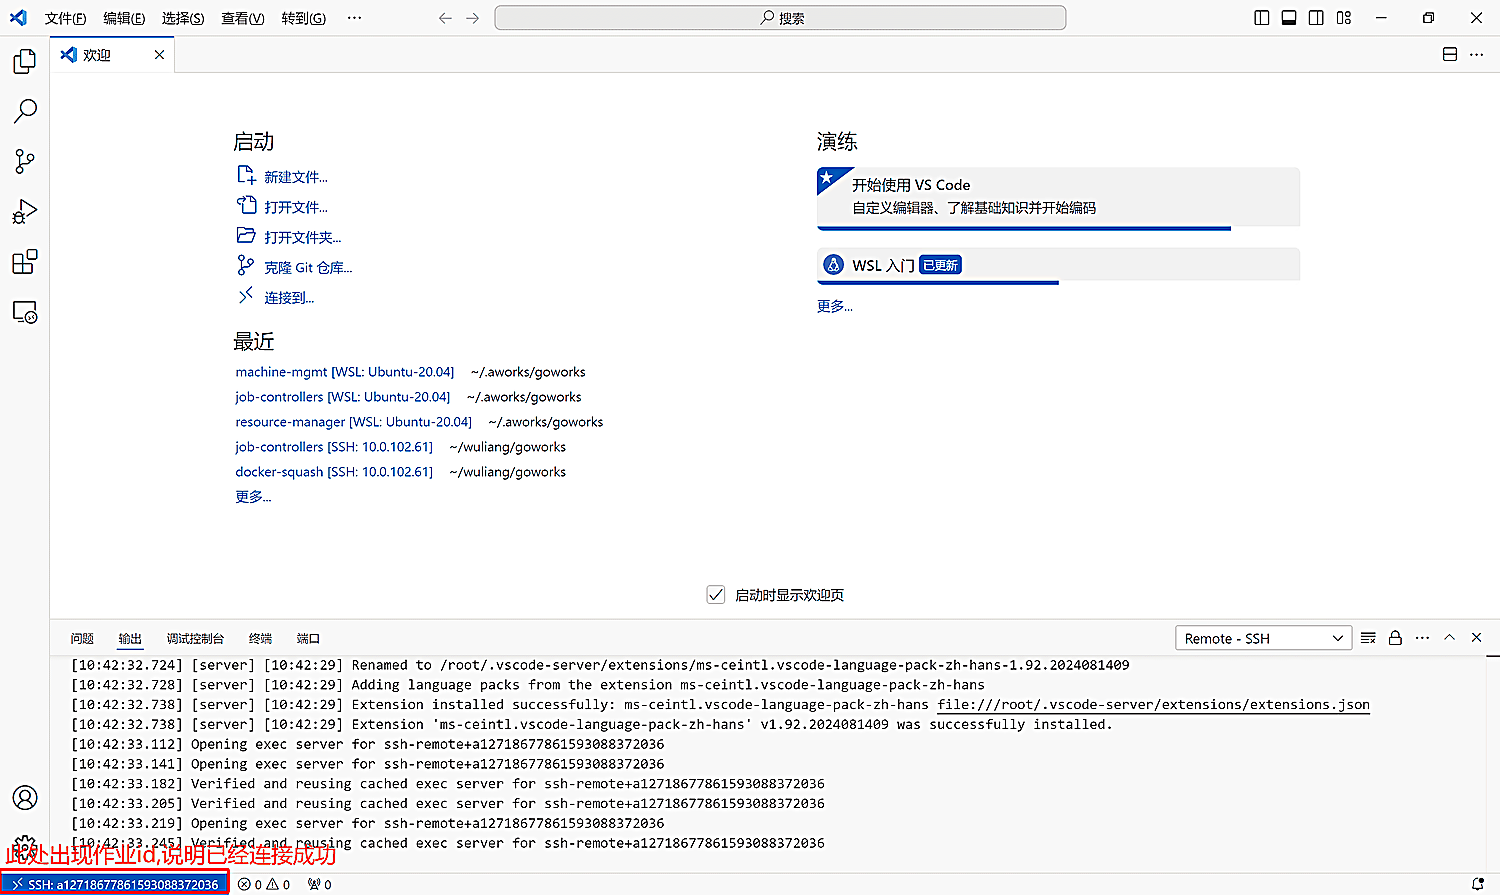1500x895 pixels.
Task: Open the Run and Debug view
Action: pos(25,211)
